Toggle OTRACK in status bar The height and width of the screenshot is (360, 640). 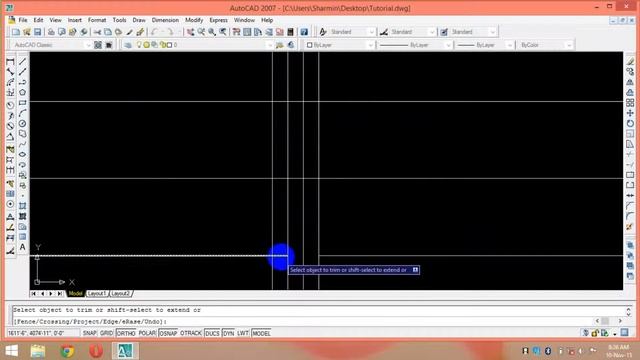tap(191, 333)
